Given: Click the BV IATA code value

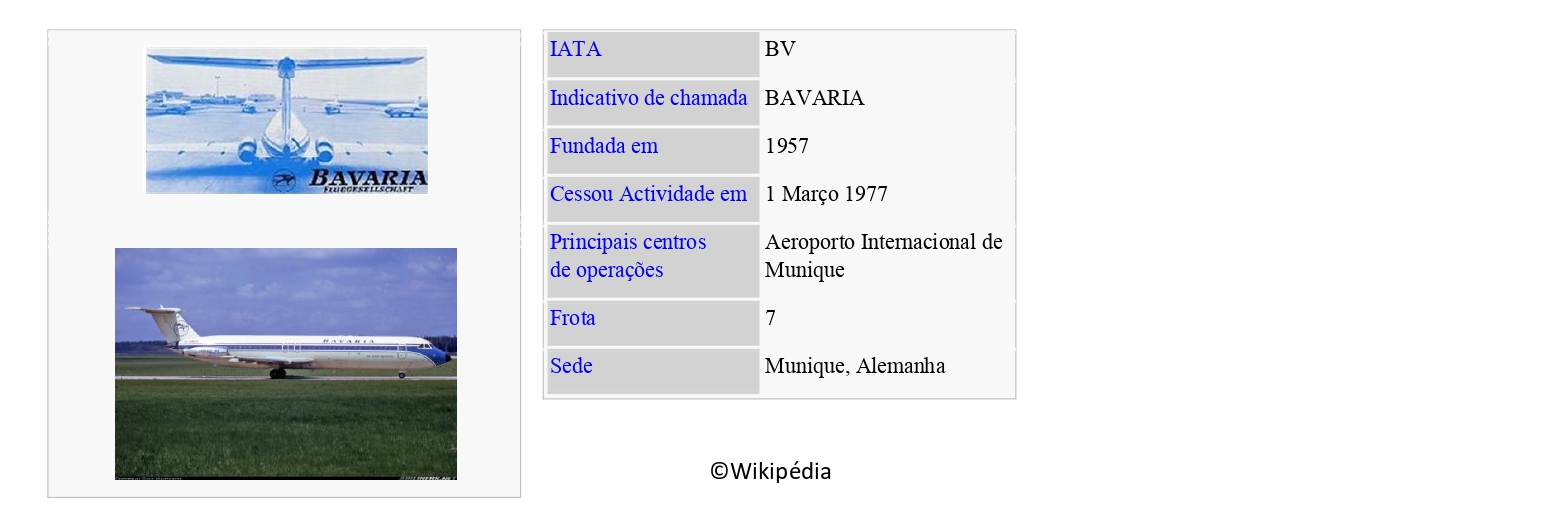Looking at the screenshot, I should [780, 49].
